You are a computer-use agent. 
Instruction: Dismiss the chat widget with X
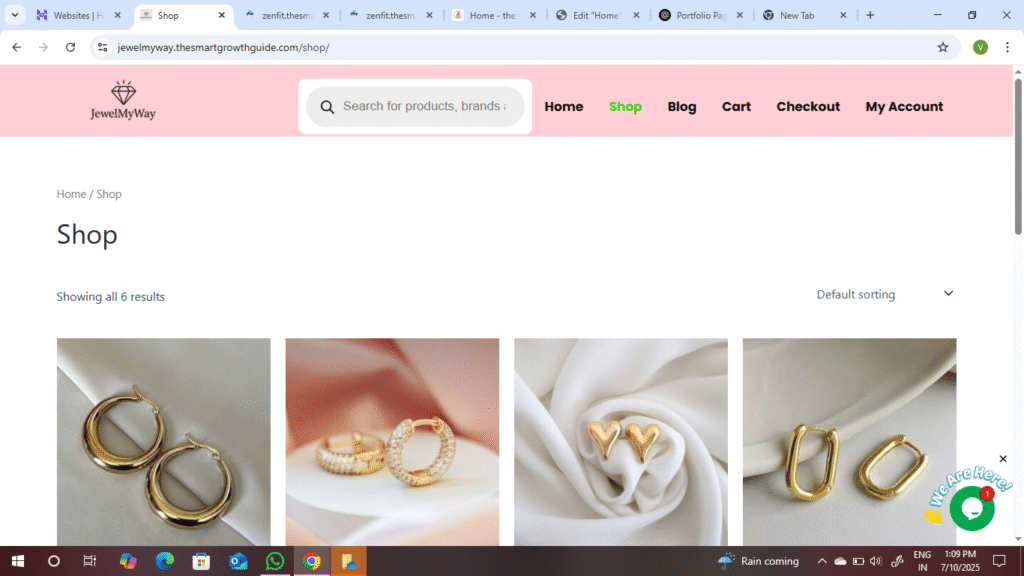tap(1003, 459)
